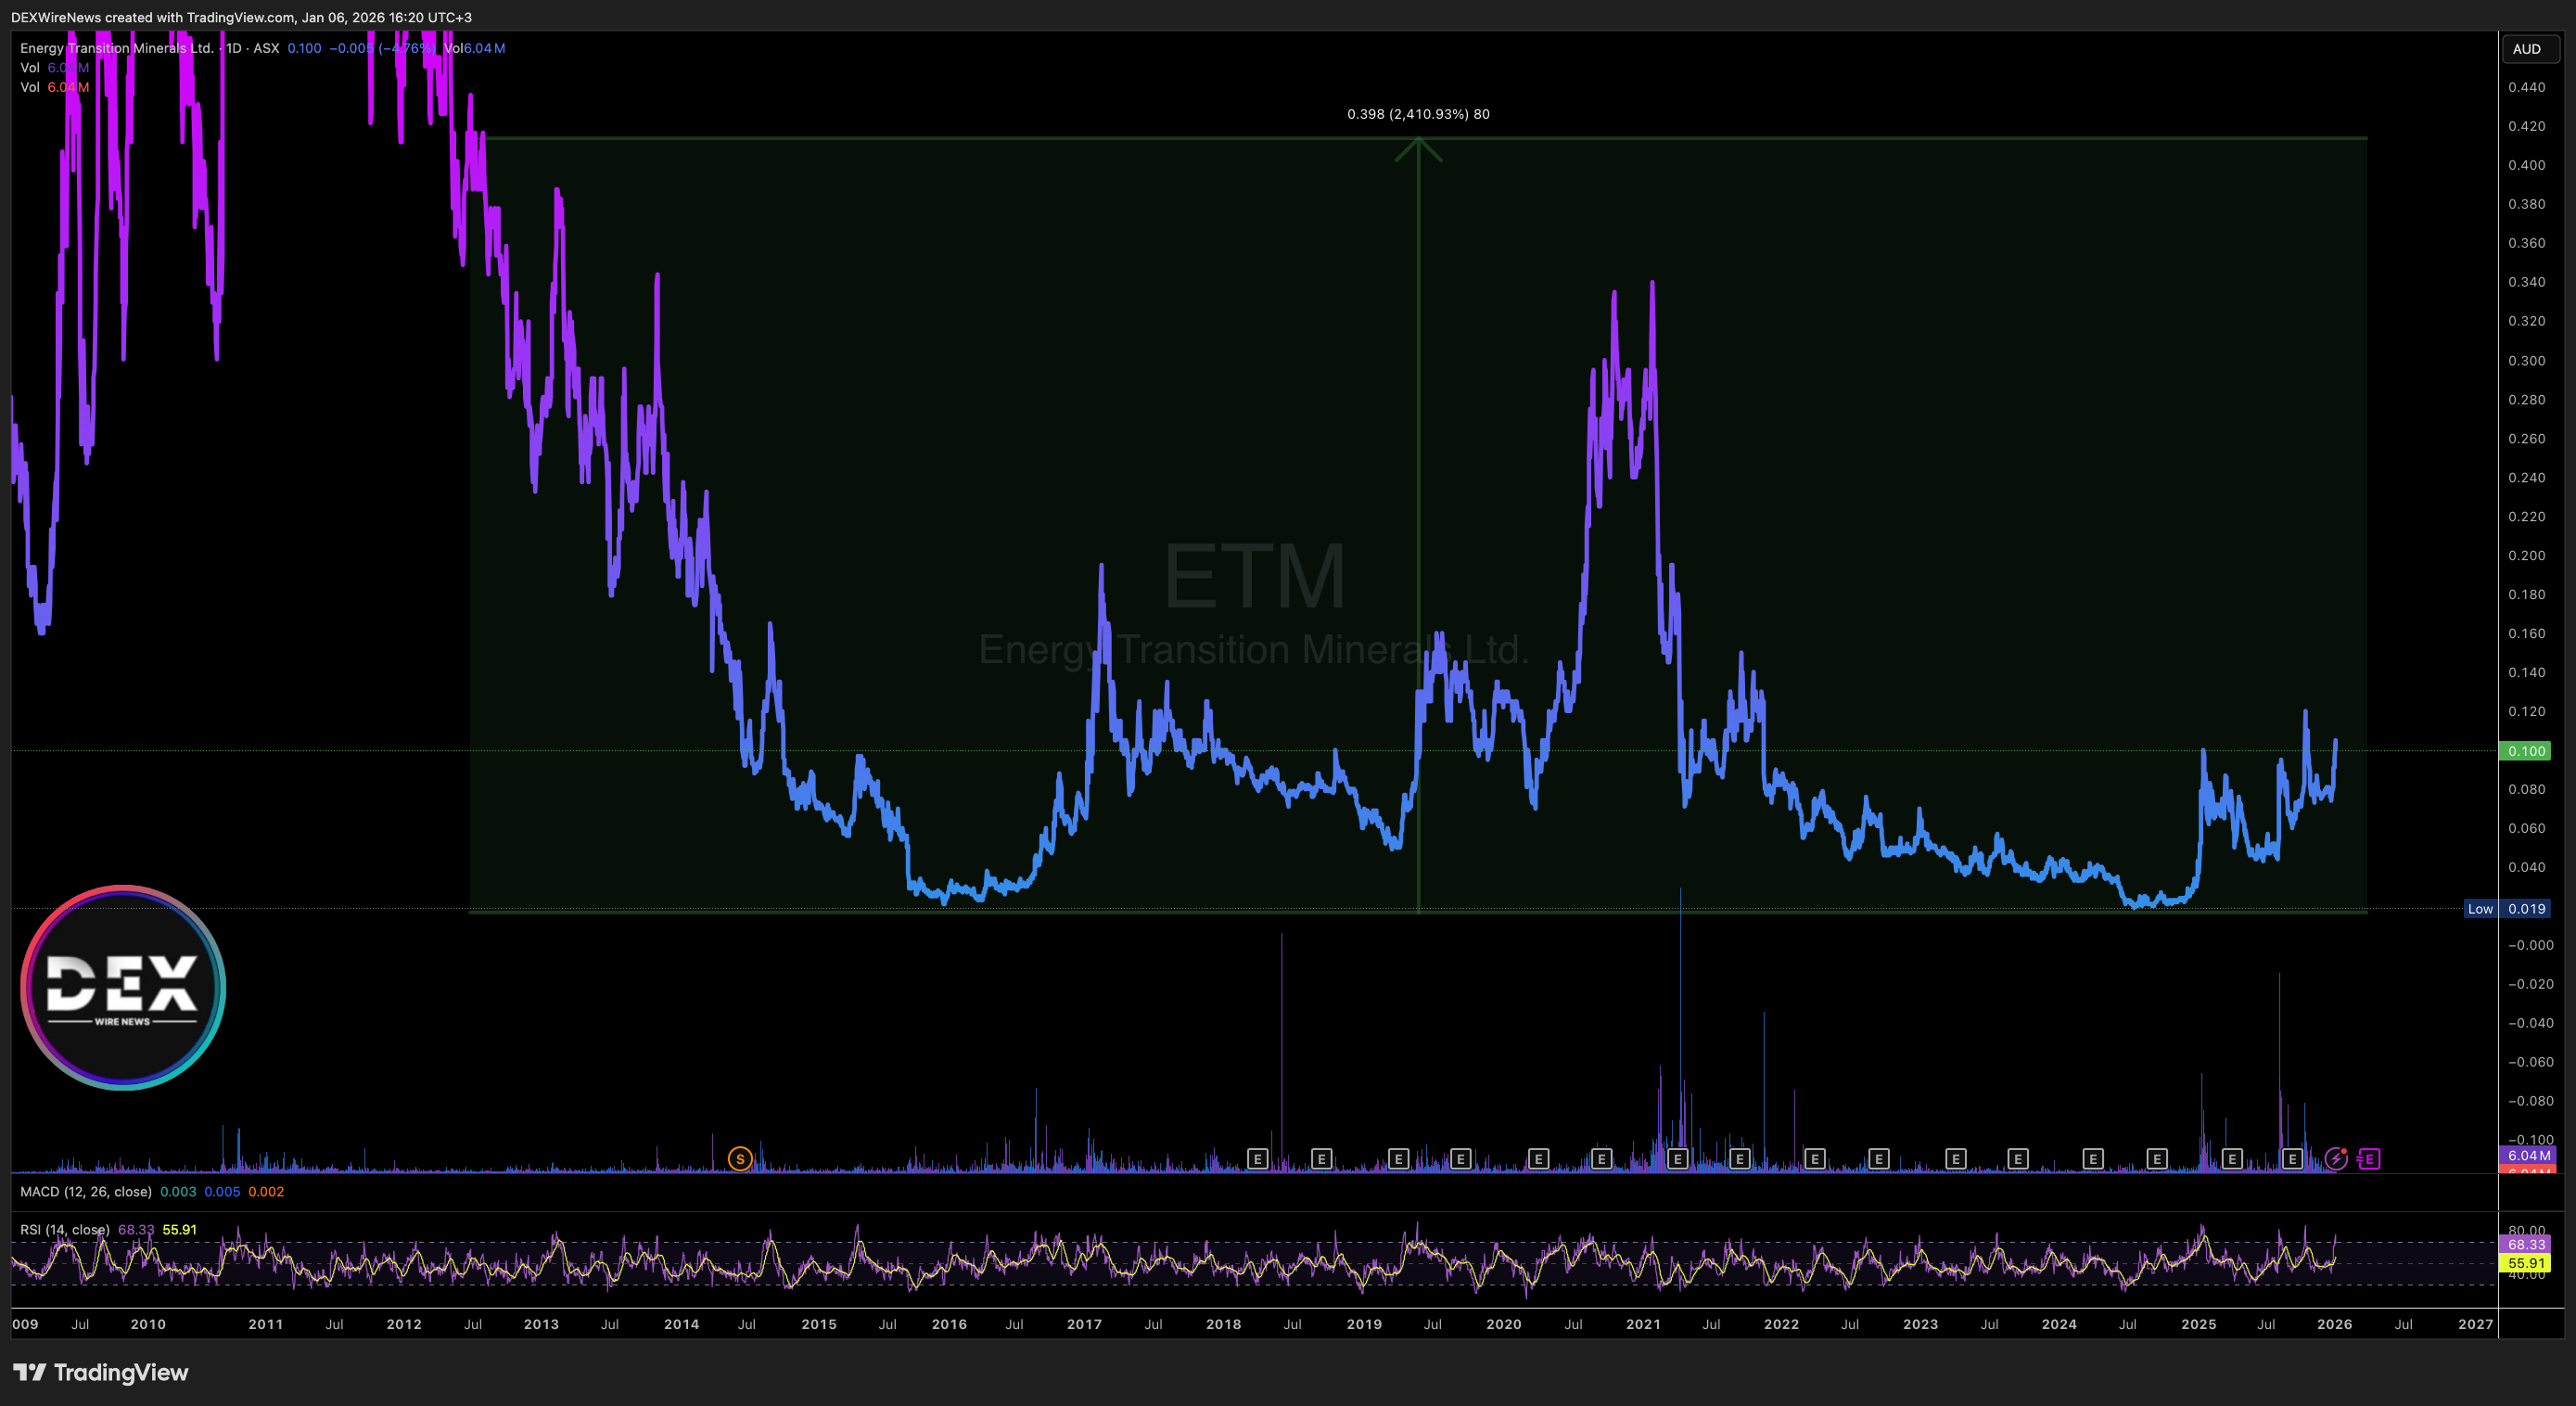Screen dimensions: 2576x1406
Task: Click the lightning bolt event icon near 2026
Action: (x=2336, y=1158)
